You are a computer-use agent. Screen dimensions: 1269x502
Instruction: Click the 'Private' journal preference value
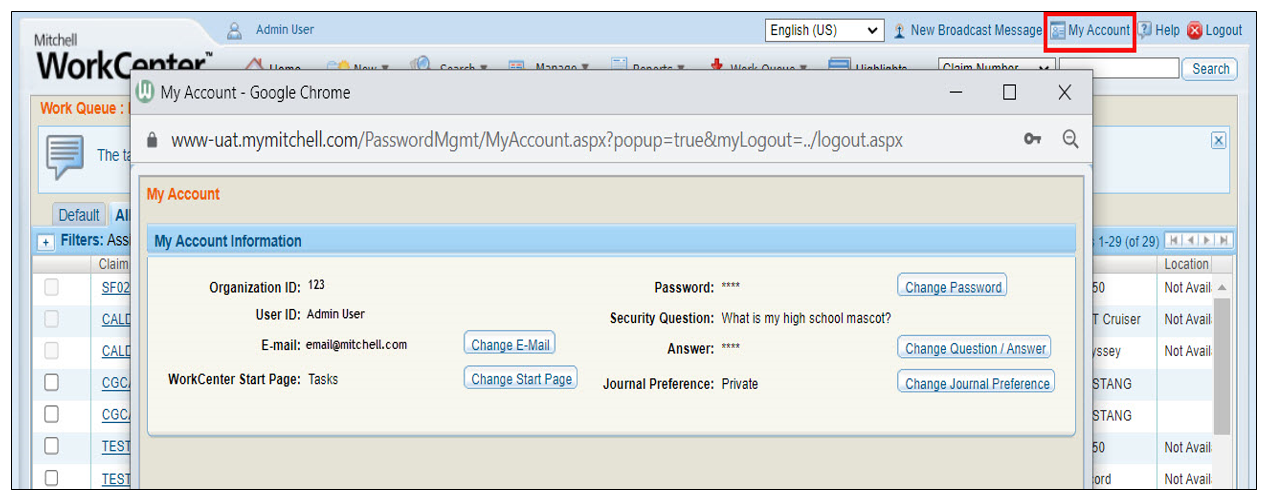[x=740, y=384]
